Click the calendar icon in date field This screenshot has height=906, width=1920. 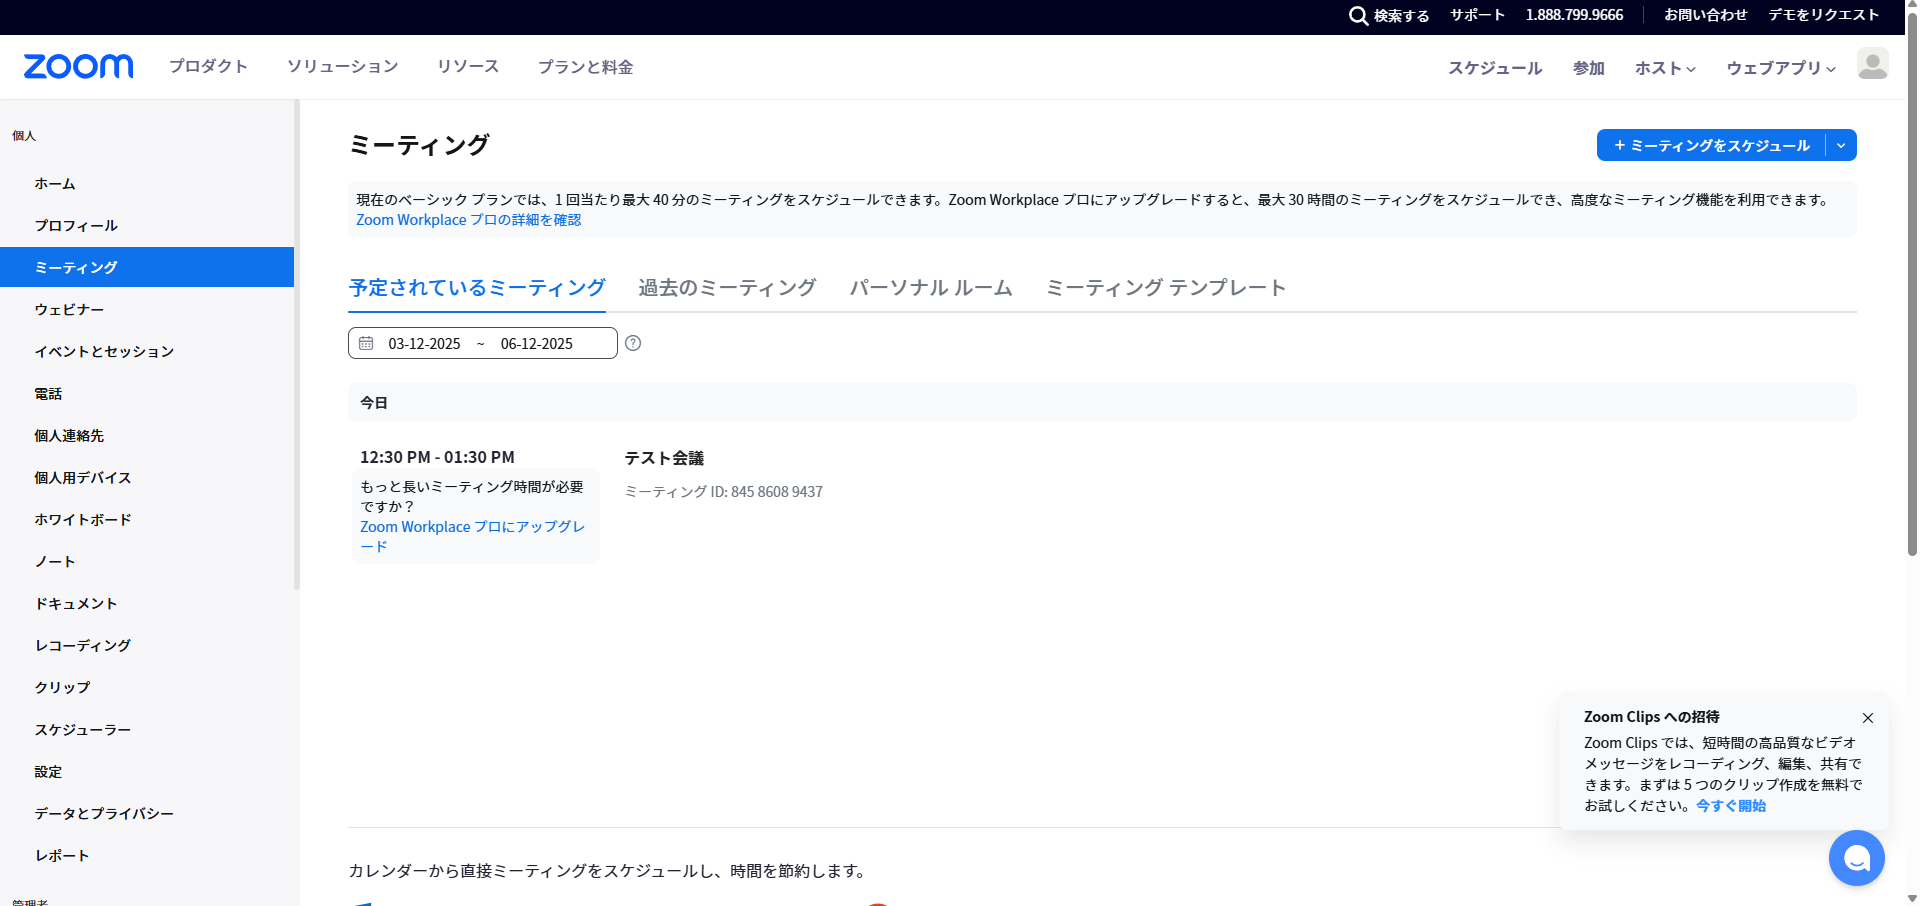pyautogui.click(x=366, y=343)
